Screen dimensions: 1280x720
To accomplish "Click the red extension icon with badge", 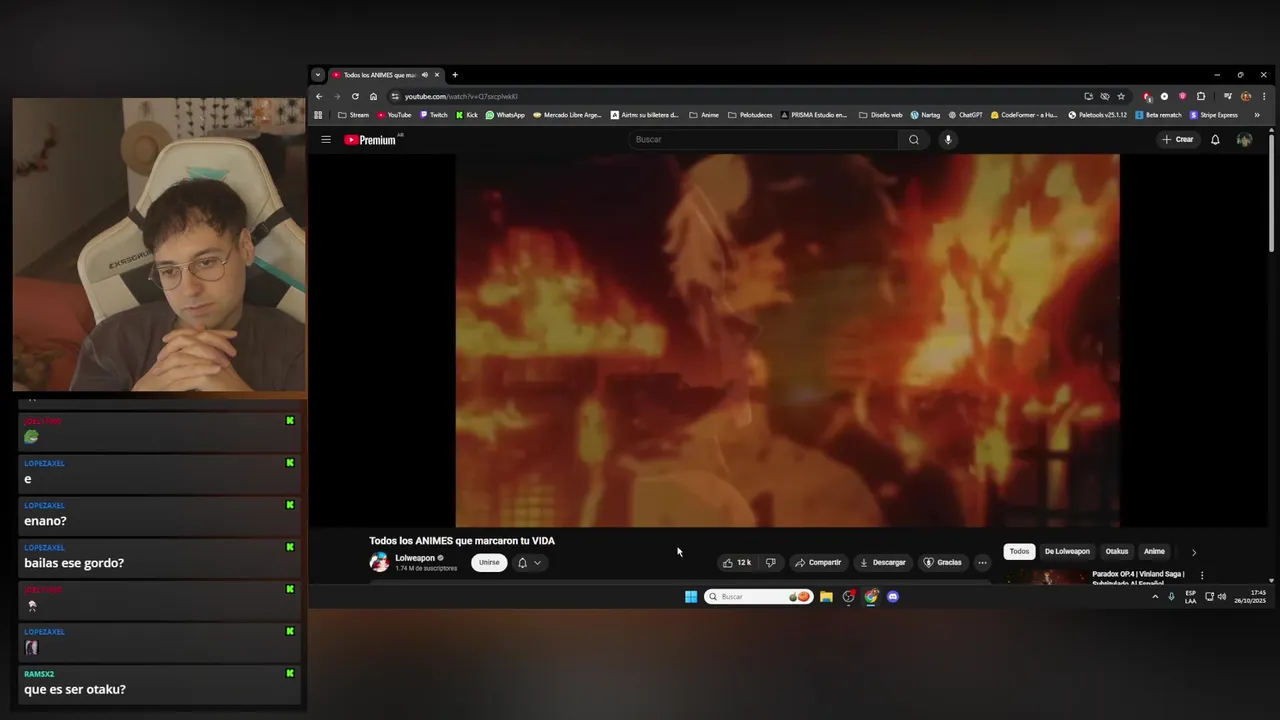I will 1147,96.
